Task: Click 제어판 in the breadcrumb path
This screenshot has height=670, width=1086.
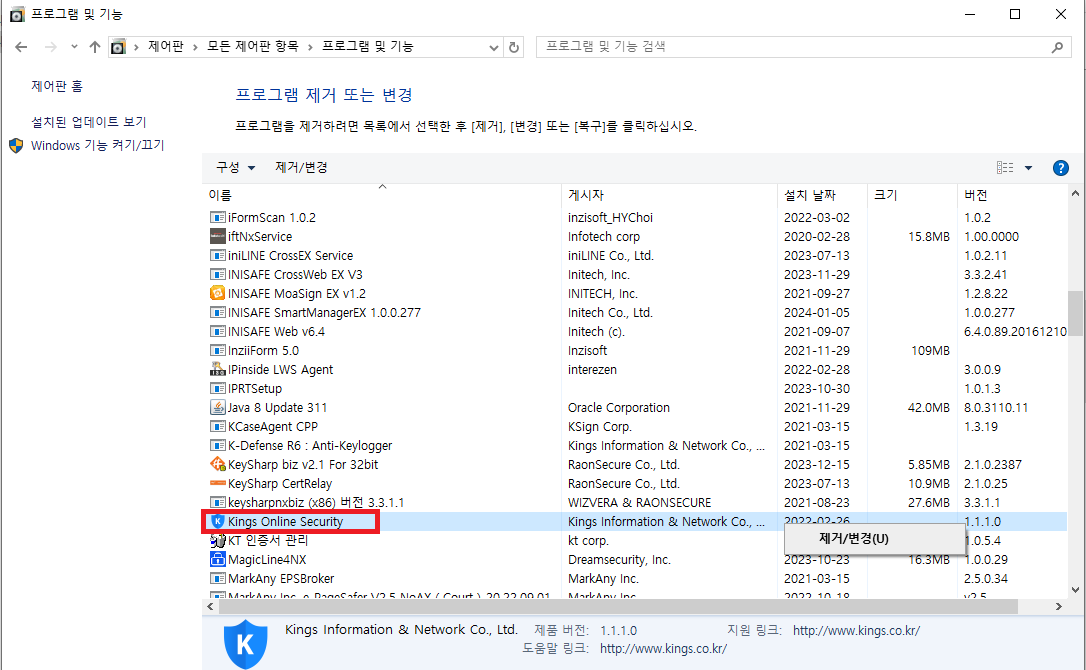Action: [166, 46]
